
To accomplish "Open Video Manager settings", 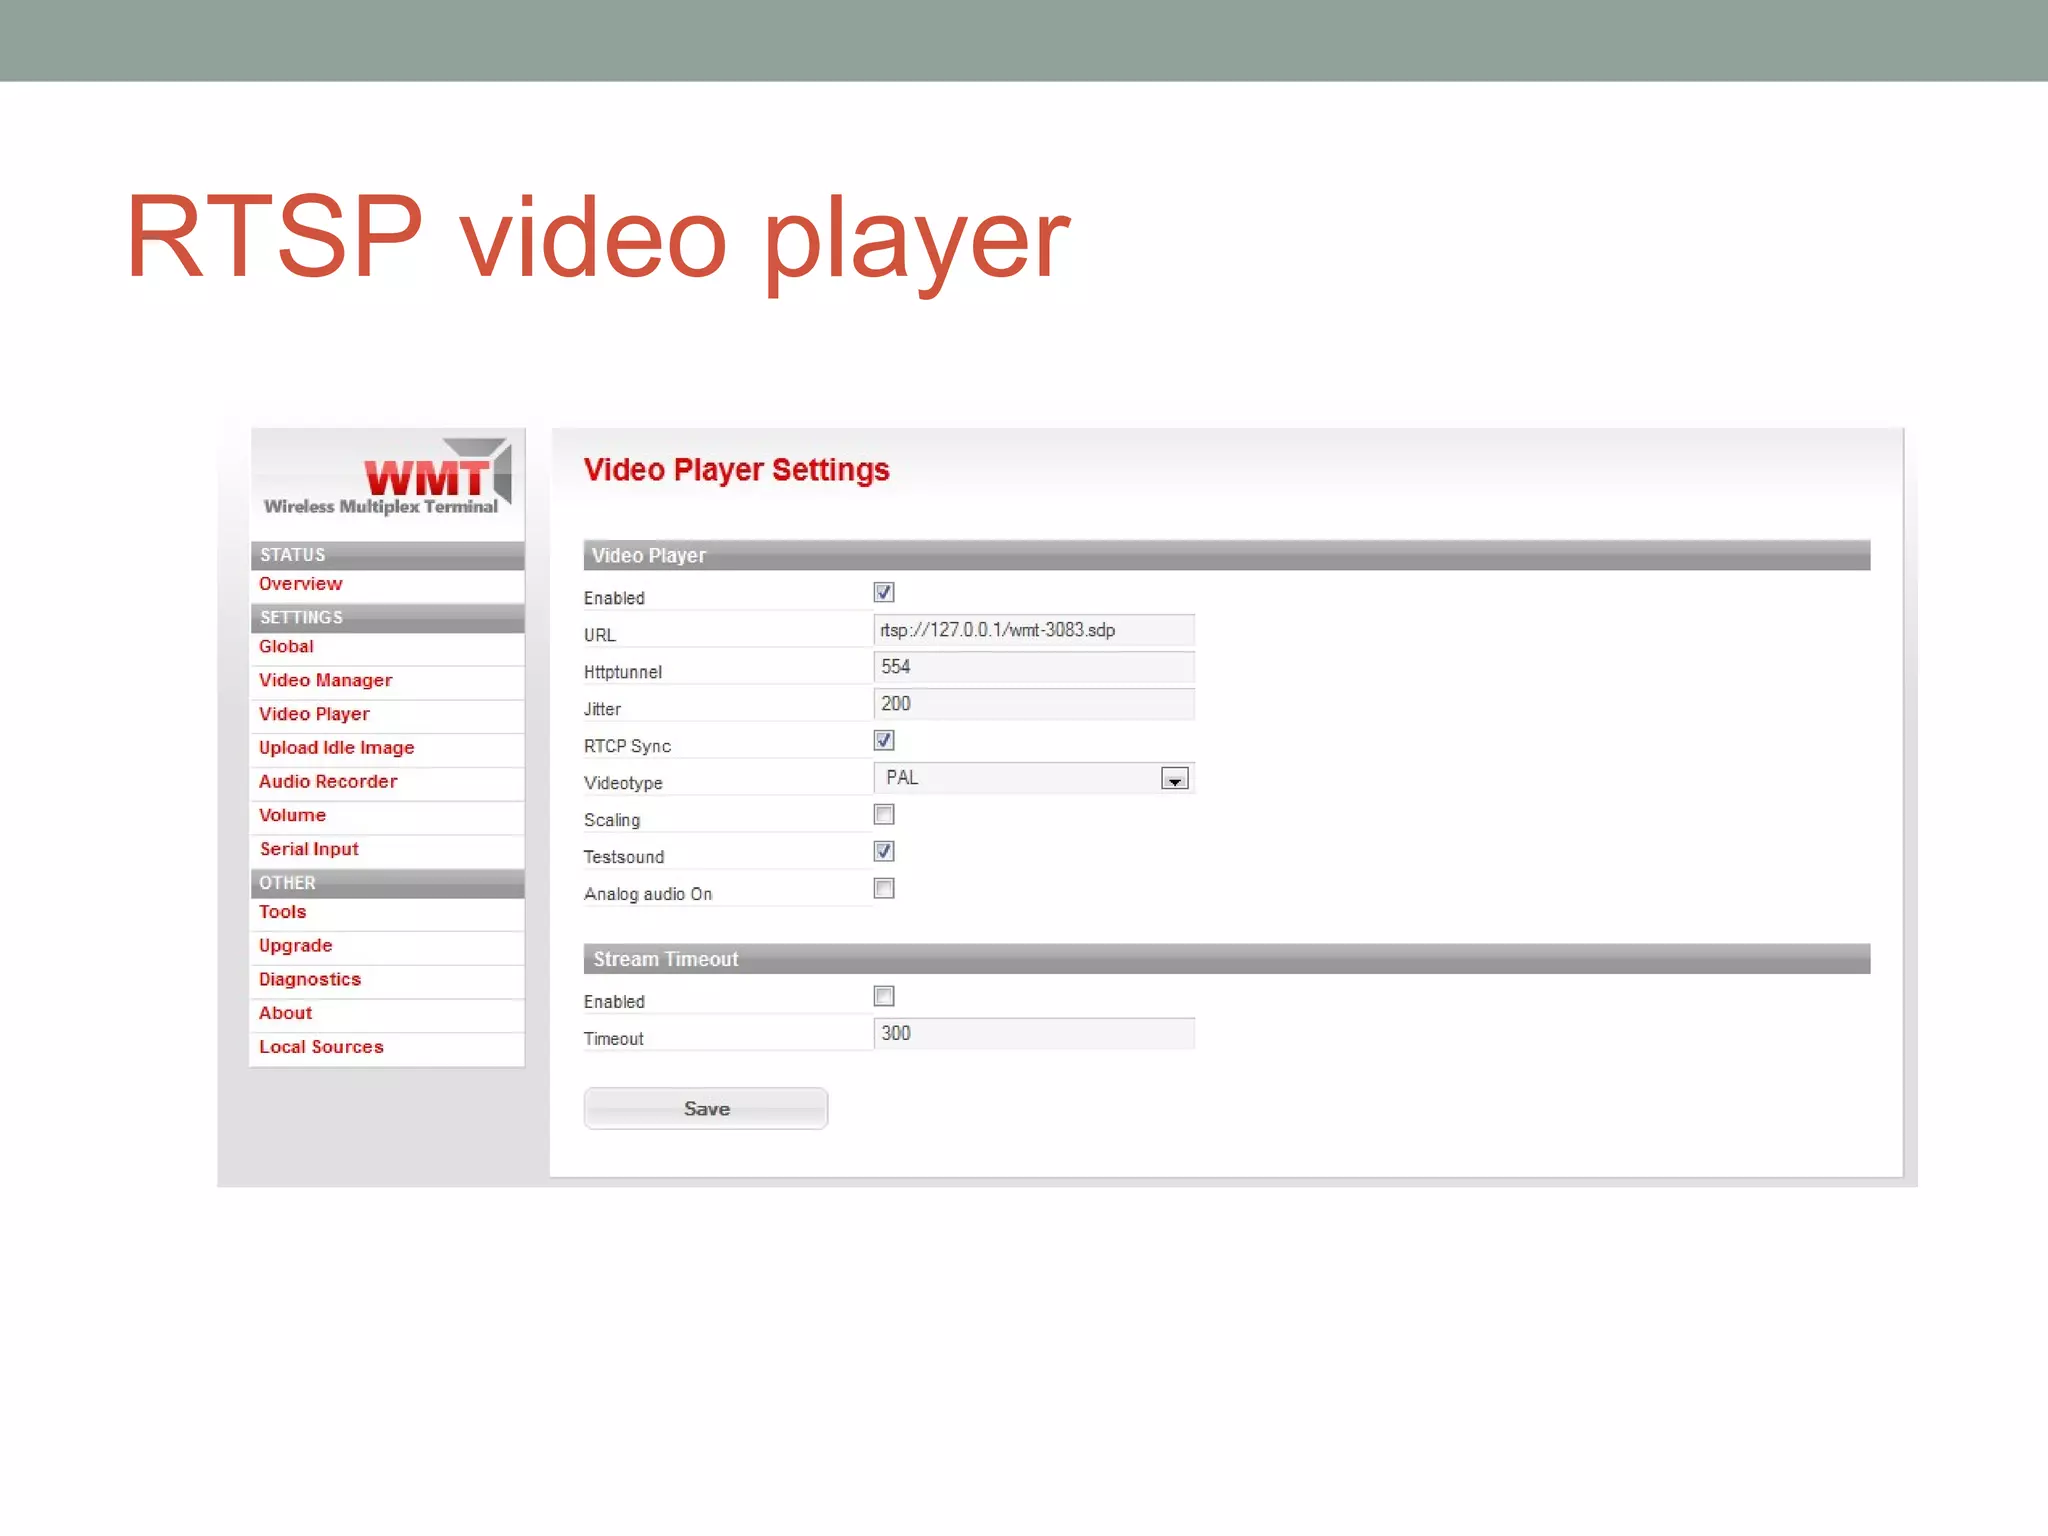I will tap(325, 681).
